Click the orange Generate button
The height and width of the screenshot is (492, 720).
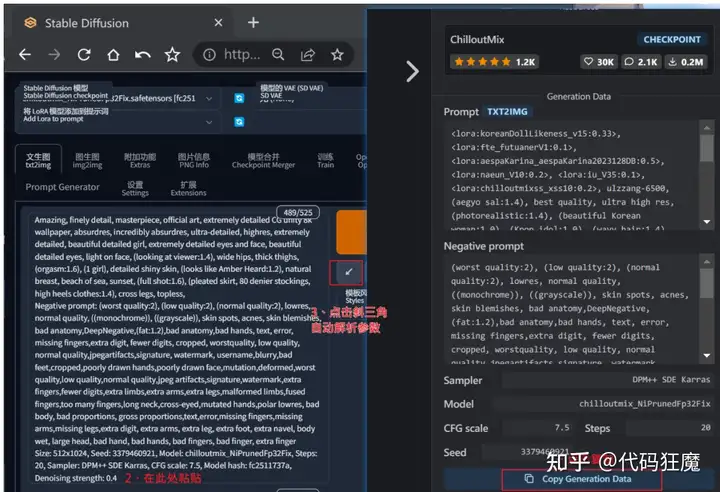[351, 232]
